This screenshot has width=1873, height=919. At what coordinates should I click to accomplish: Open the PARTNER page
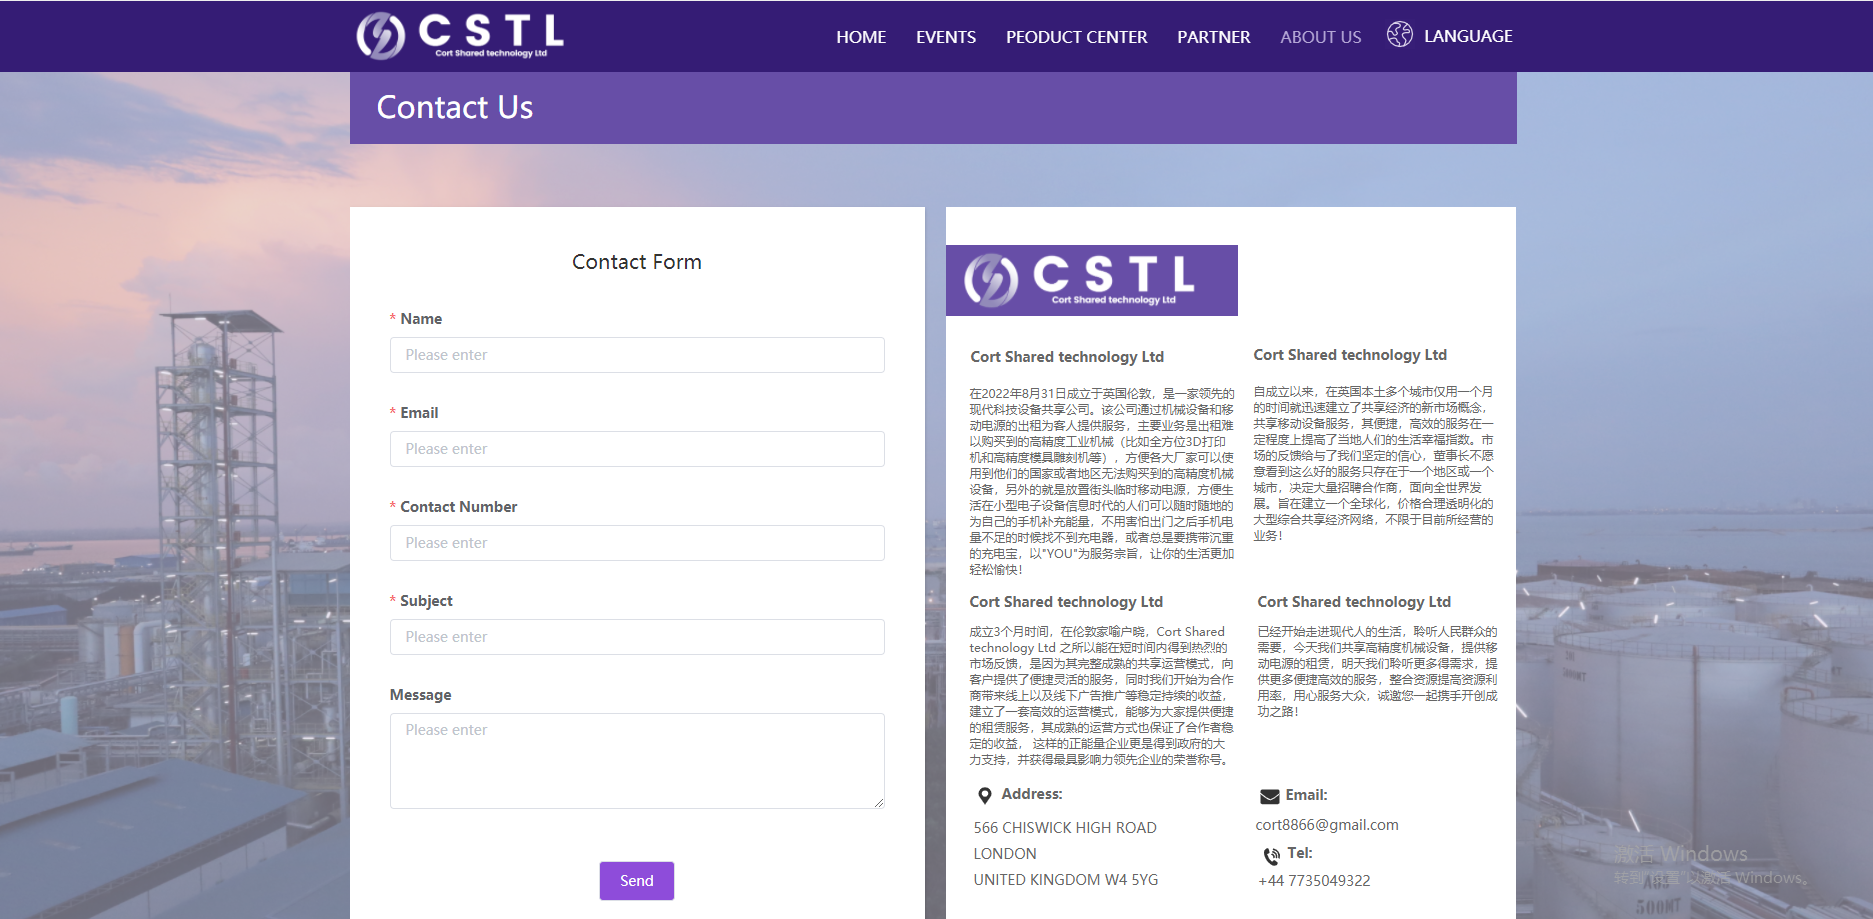[1213, 36]
